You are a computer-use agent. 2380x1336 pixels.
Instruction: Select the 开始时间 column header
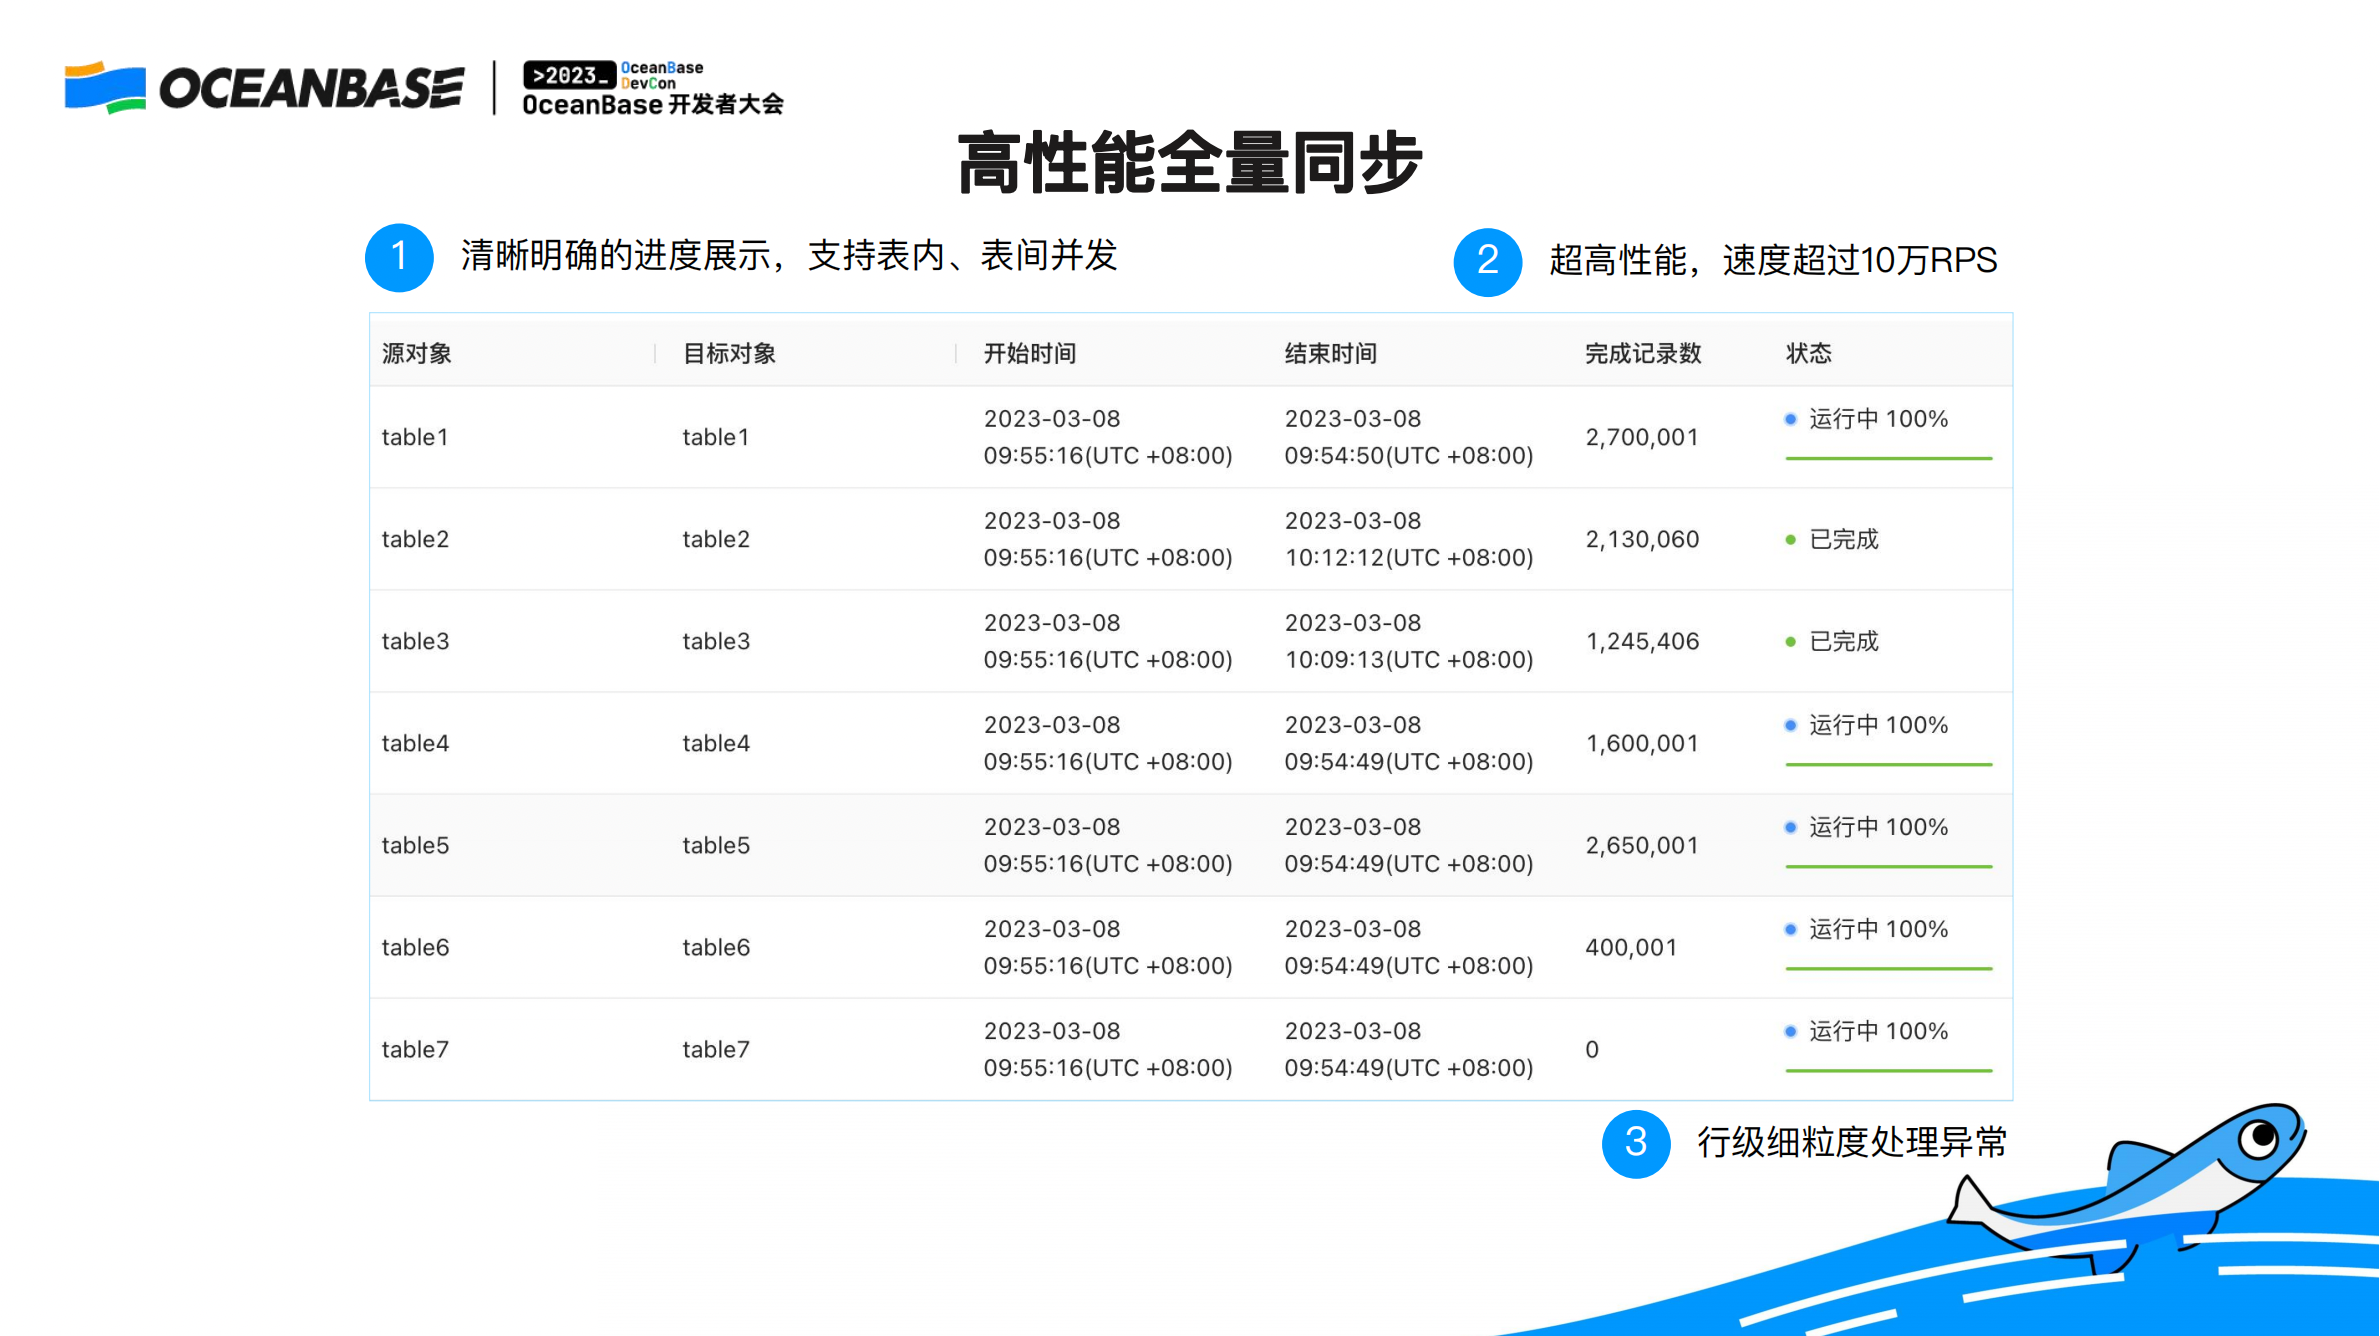coord(1028,352)
